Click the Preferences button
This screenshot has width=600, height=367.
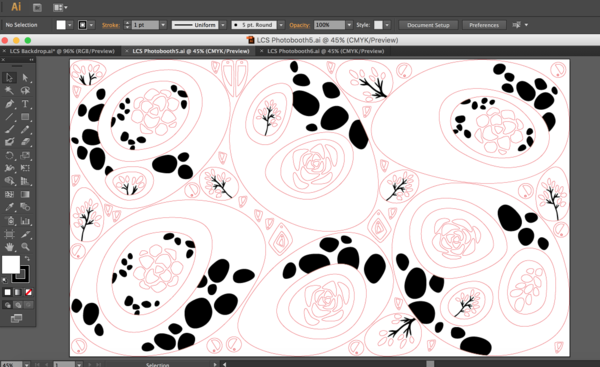[x=484, y=25]
